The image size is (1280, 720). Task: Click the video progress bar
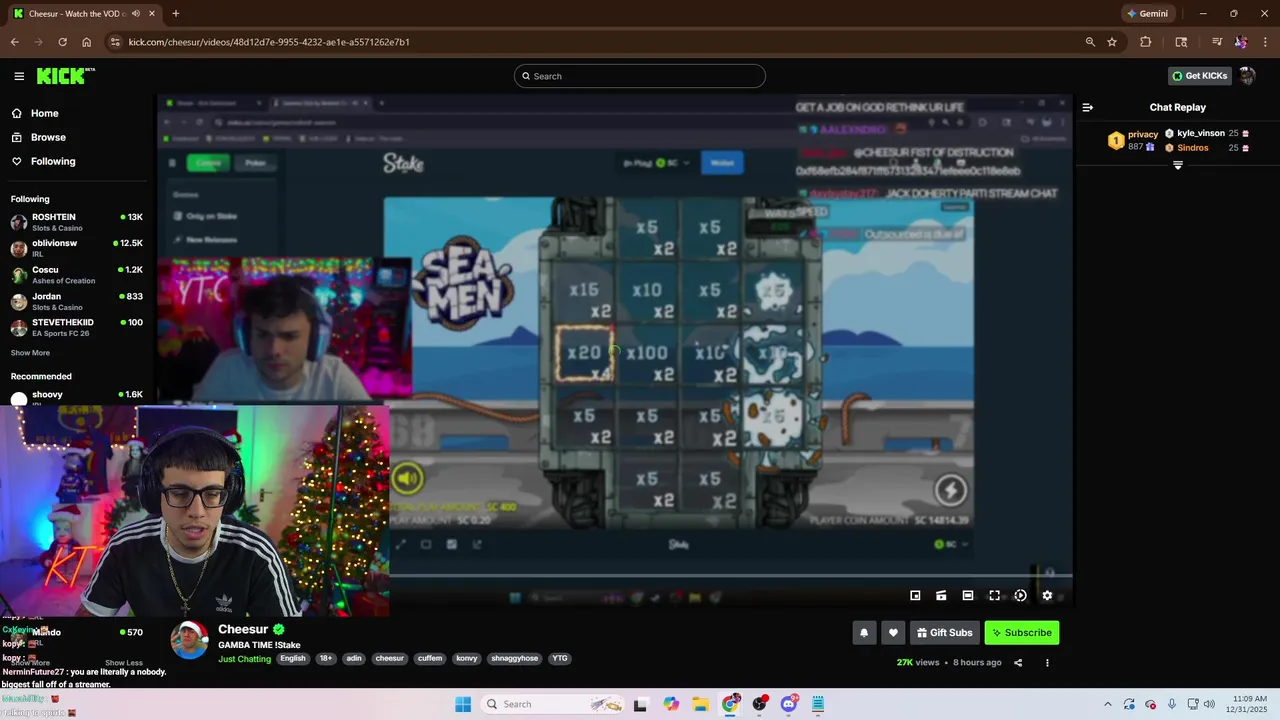(614, 575)
